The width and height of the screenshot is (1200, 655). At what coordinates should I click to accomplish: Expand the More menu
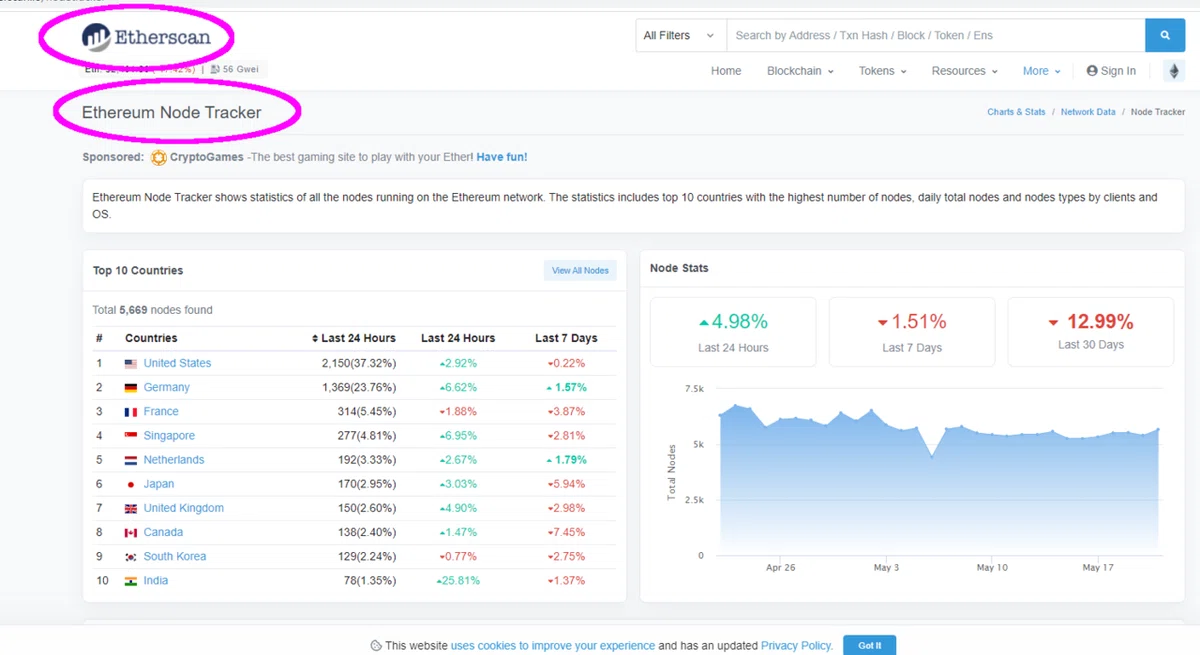pos(1042,71)
